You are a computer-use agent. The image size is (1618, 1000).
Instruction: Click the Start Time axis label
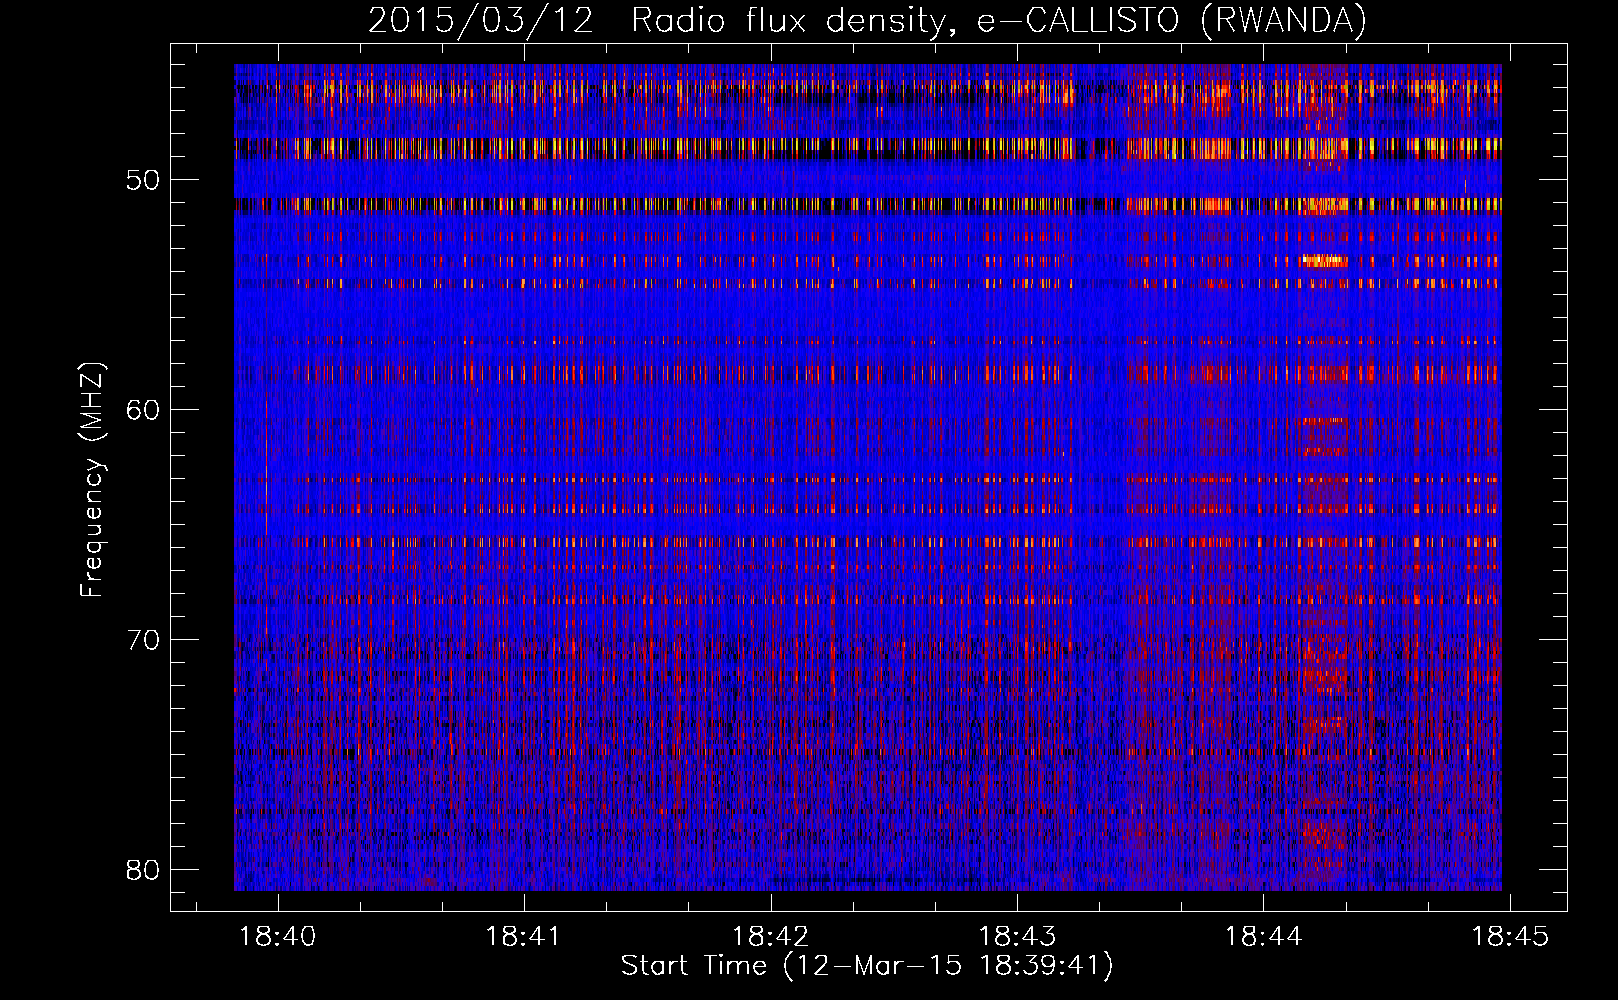click(867, 966)
